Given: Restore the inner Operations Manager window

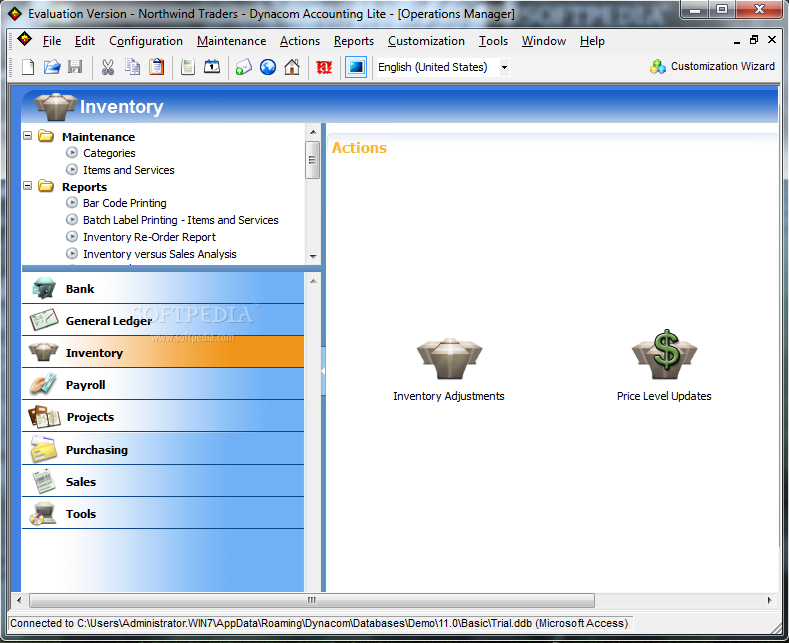Looking at the screenshot, I should [754, 40].
